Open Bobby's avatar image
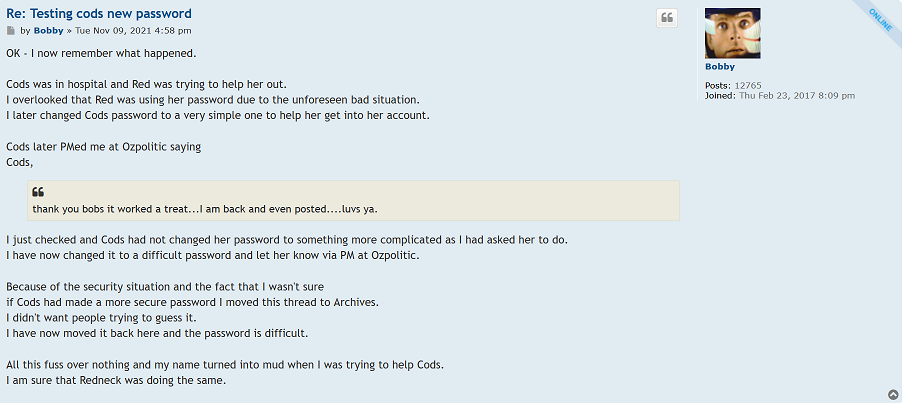This screenshot has height=403, width=904. click(x=732, y=33)
